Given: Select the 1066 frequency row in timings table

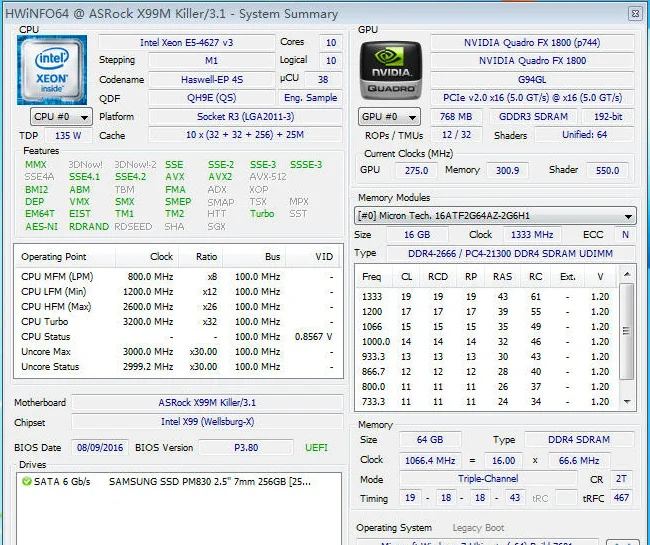Looking at the screenshot, I should coord(487,327).
